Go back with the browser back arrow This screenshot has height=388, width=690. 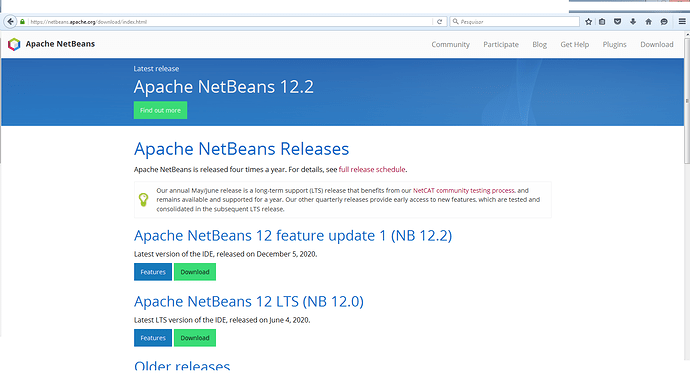tap(11, 21)
